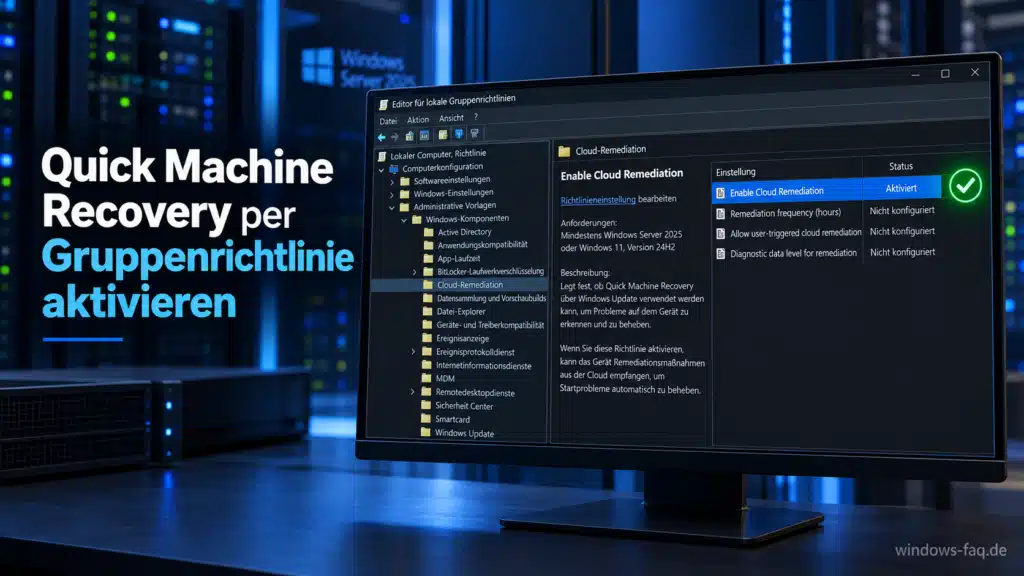The height and width of the screenshot is (576, 1024).
Task: Expand the Remotedesktopdienste node
Action: click(413, 392)
